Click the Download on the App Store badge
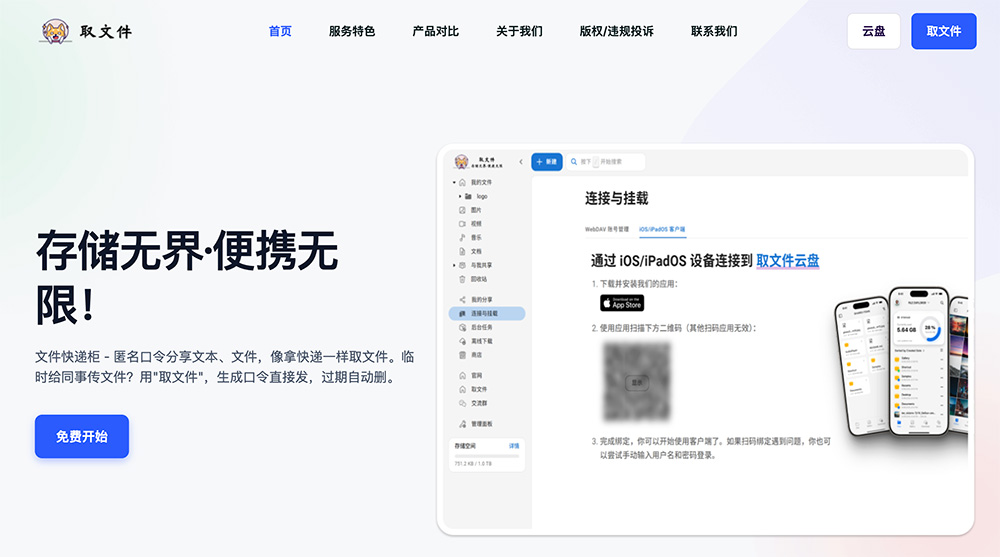1000x557 pixels. (x=622, y=303)
